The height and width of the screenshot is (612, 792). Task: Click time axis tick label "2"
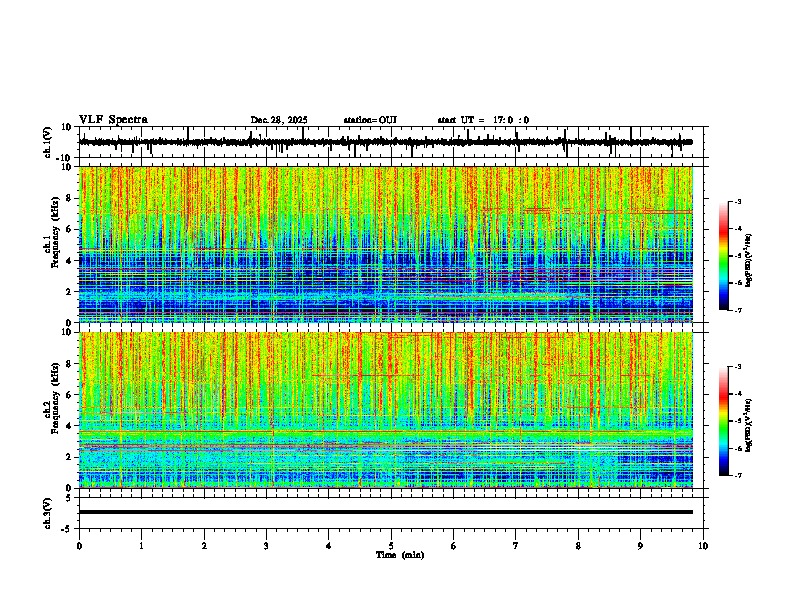[x=204, y=546]
